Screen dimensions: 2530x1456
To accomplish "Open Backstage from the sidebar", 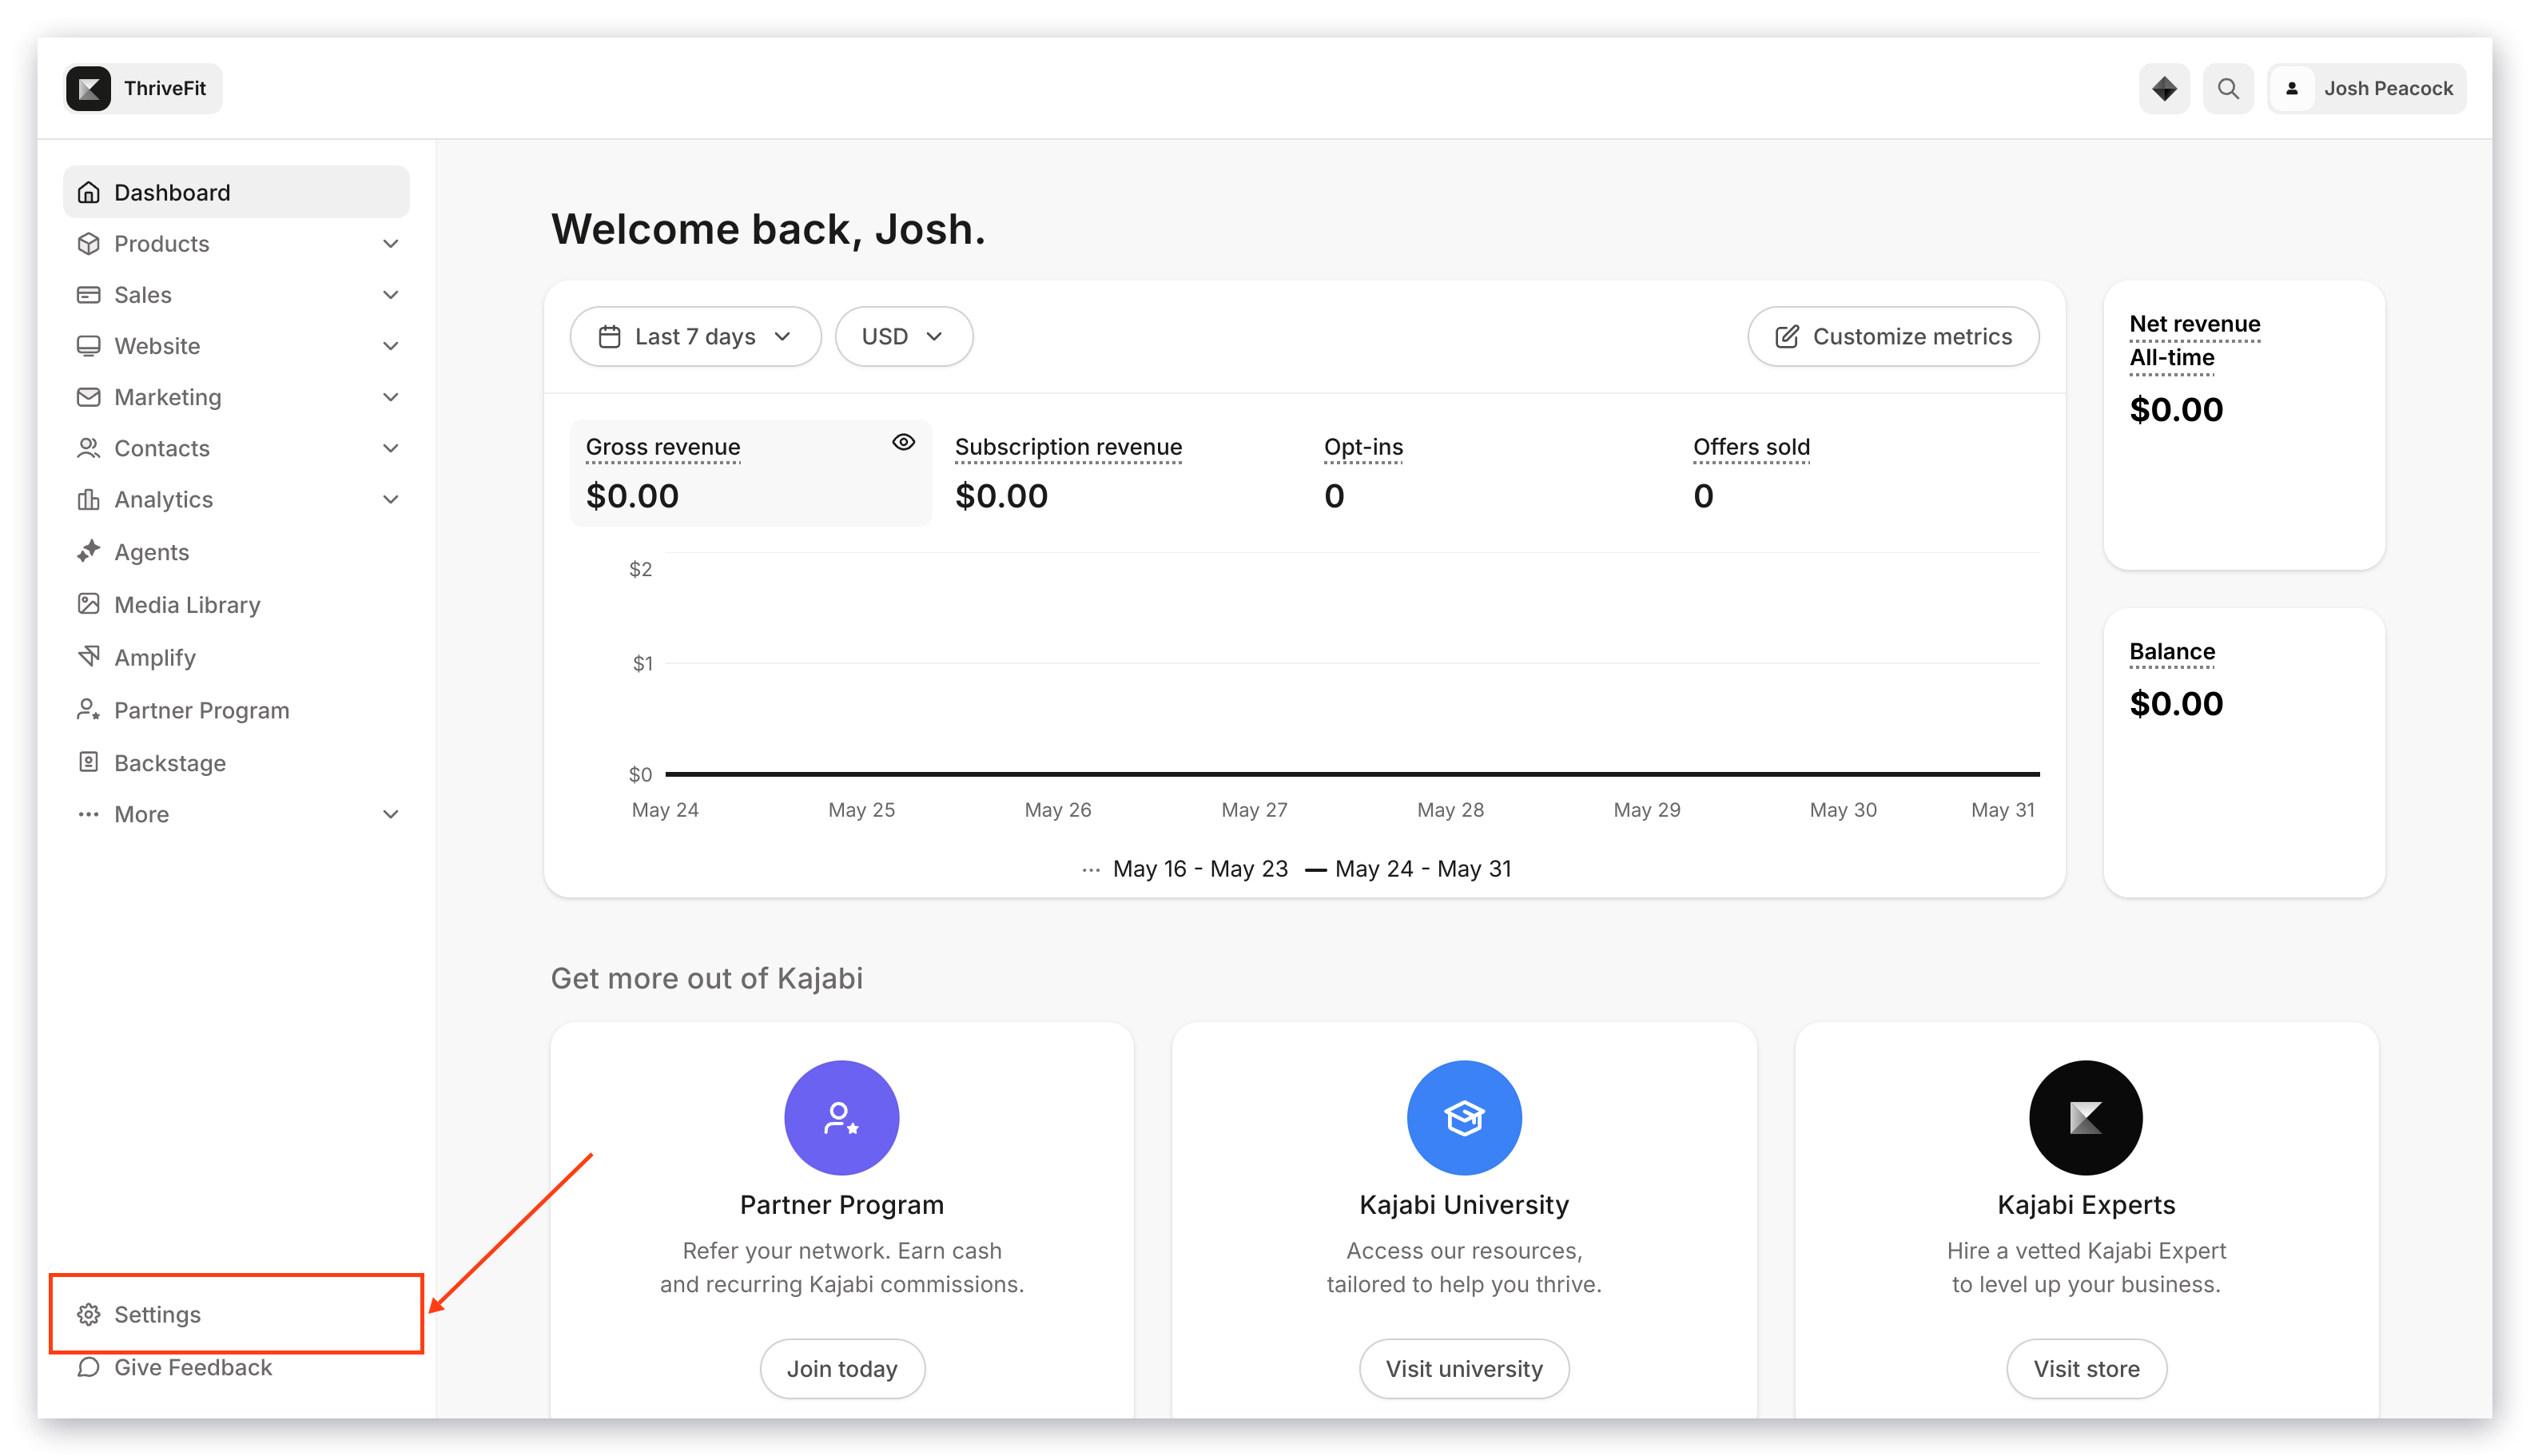I will tap(236, 762).
